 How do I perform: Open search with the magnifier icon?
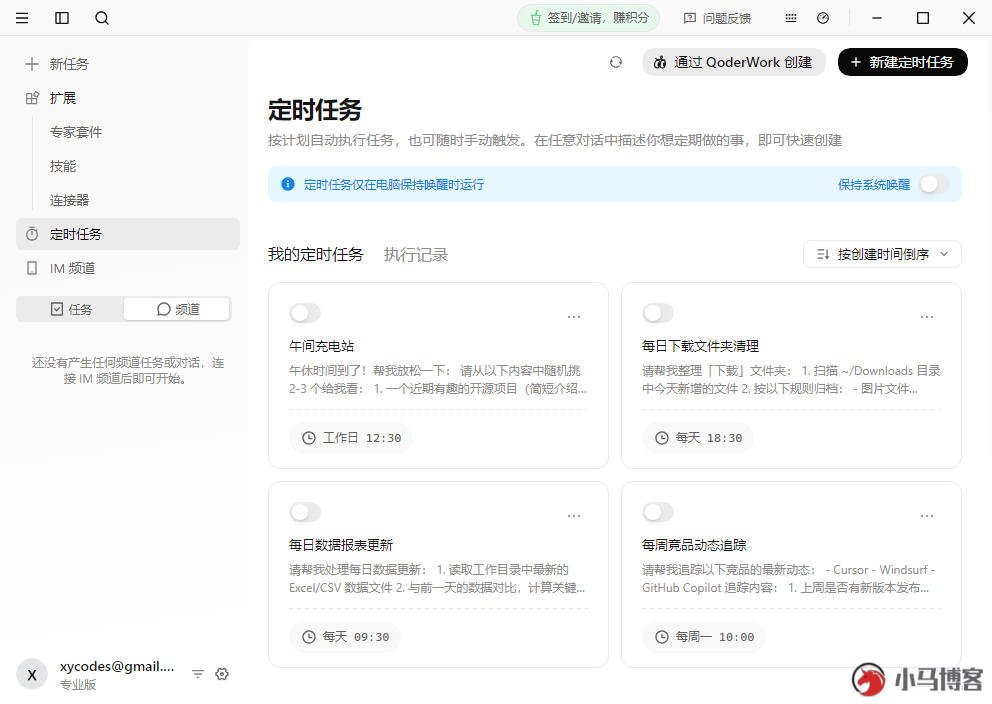coord(102,18)
